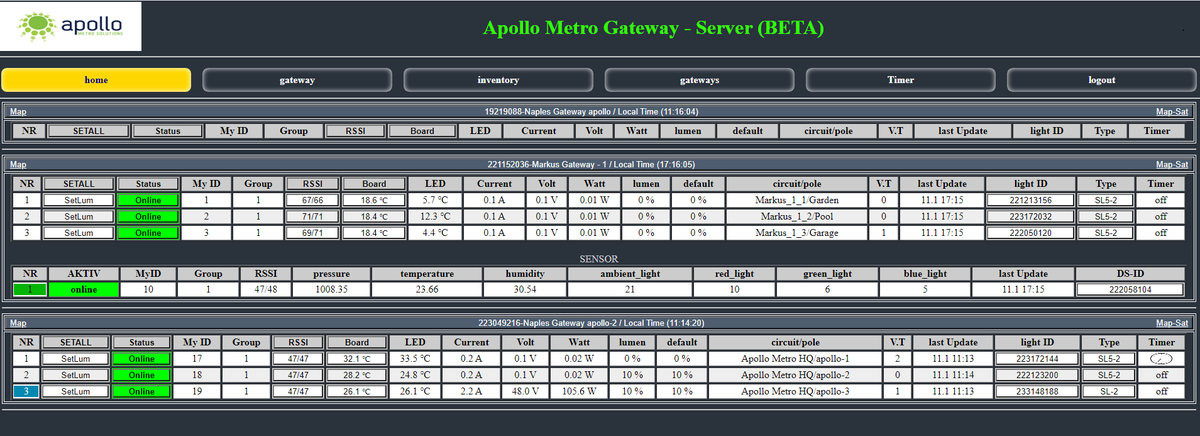1200x436 pixels.
Task: Click light ID field 223172032
Action: pos(1031,216)
